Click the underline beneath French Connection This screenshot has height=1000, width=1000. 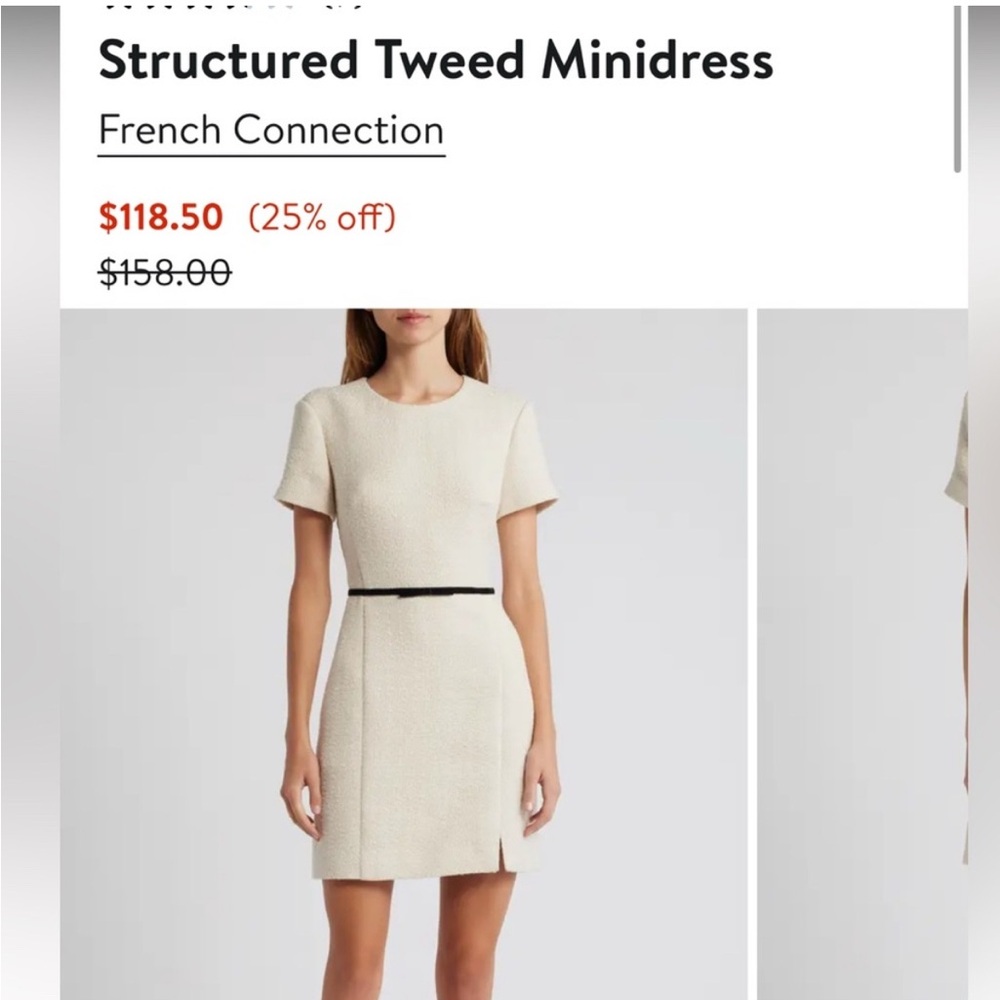pos(270,155)
